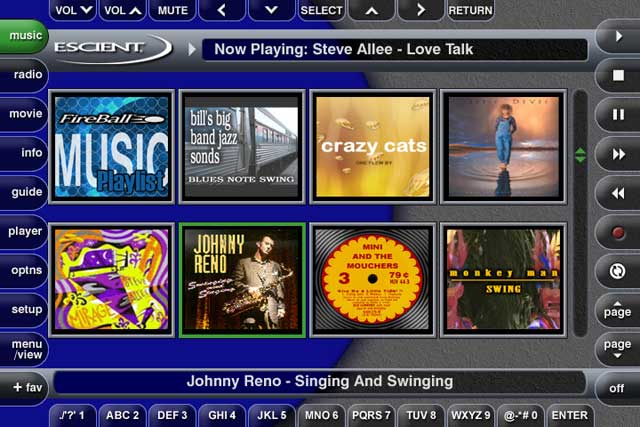Image resolution: width=640 pixels, height=427 pixels.
Task: Click the RETURN button
Action: 470,10
